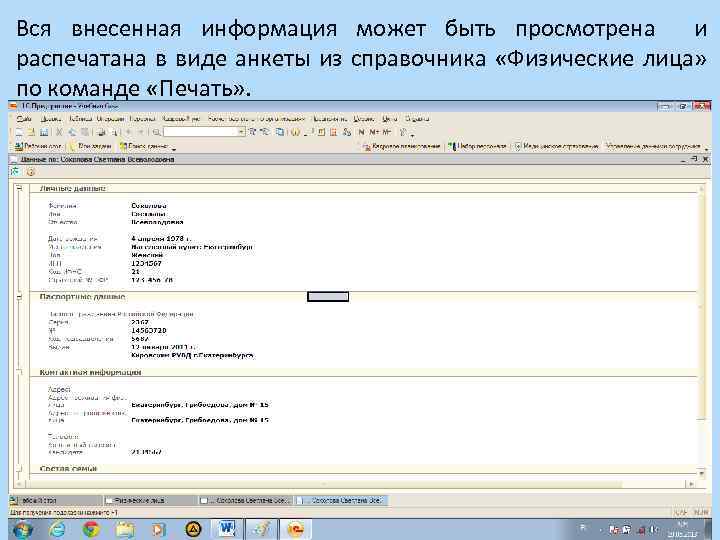The height and width of the screenshot is (540, 720).
Task: Open the Правка menu
Action: click(x=51, y=119)
